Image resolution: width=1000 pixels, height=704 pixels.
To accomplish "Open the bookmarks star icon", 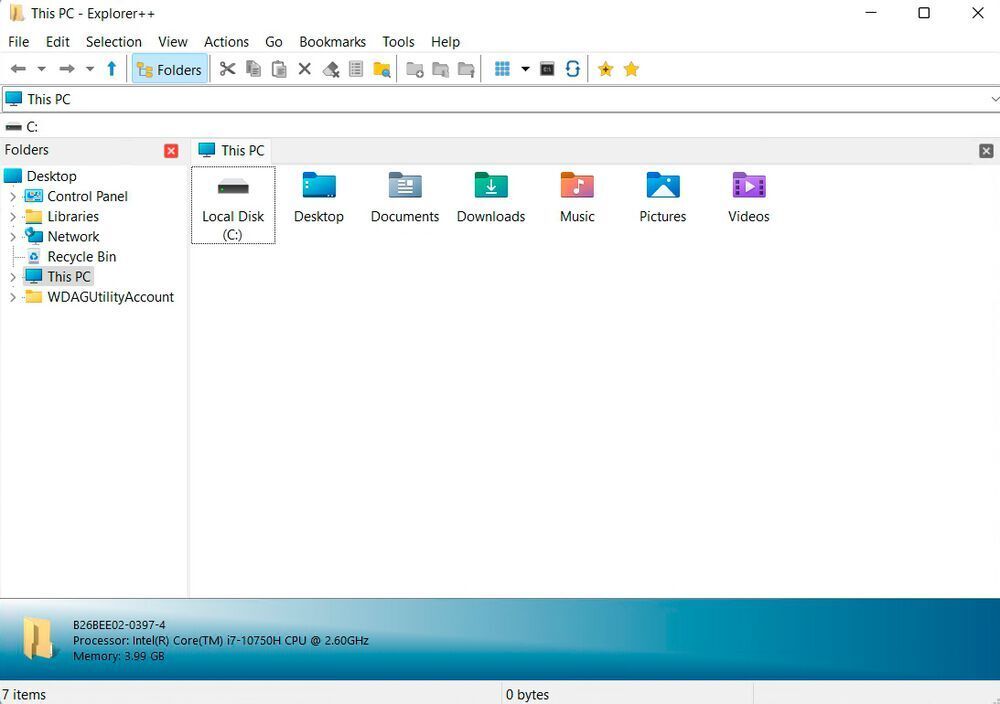I will pos(631,69).
